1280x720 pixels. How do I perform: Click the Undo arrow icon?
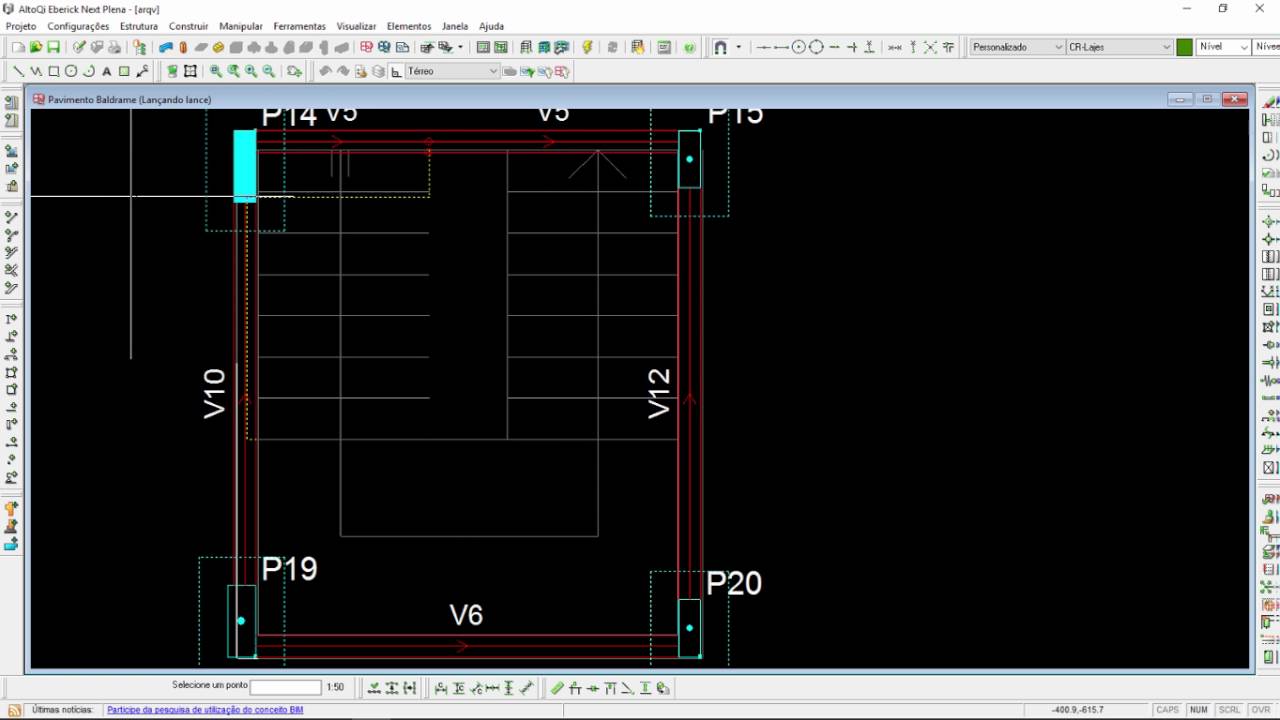click(x=325, y=71)
